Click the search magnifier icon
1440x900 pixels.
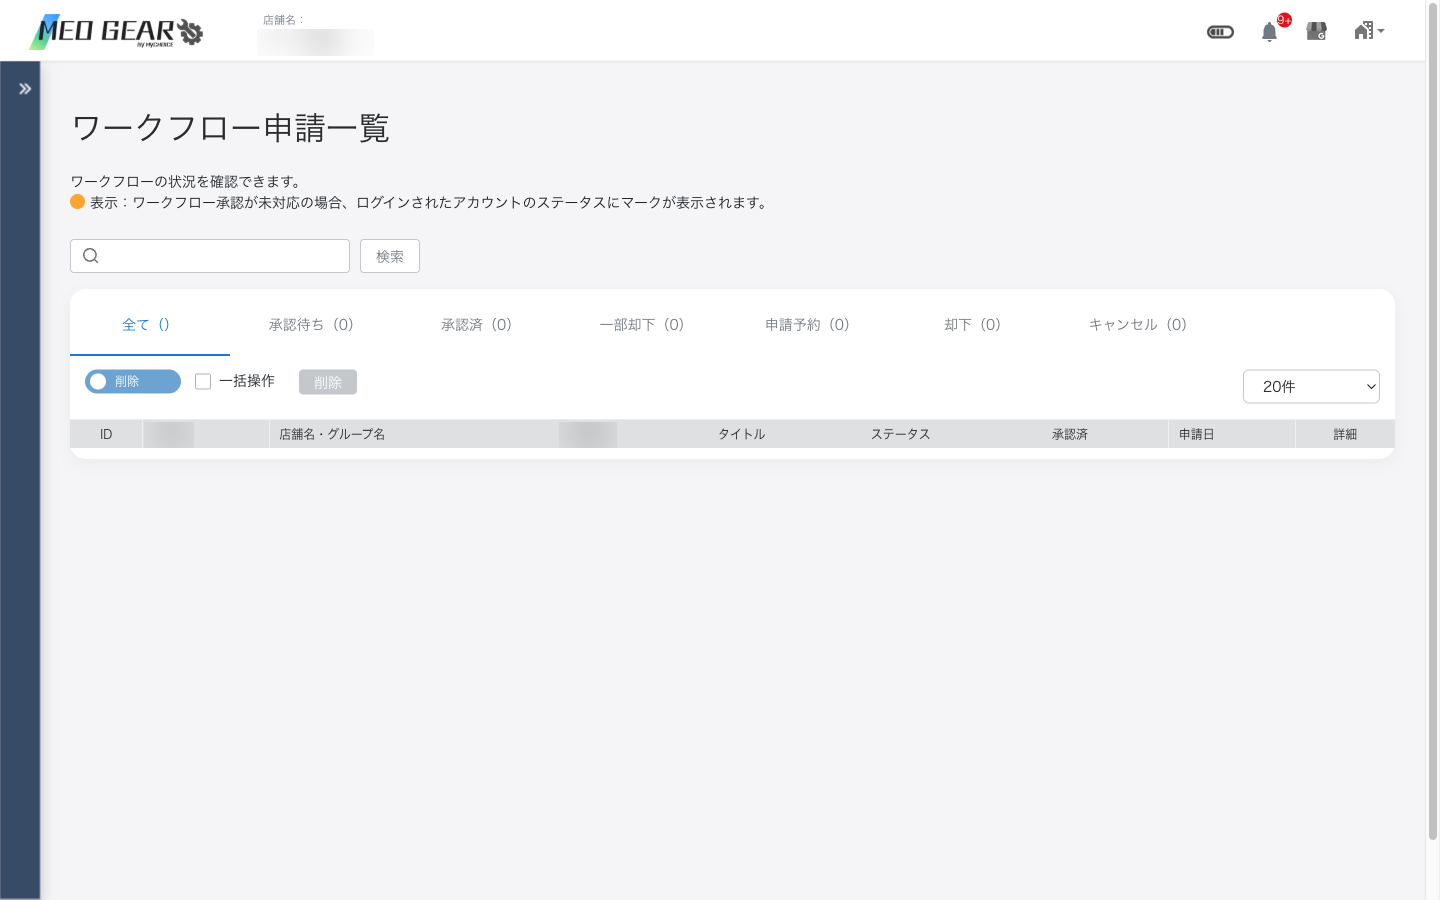point(91,256)
